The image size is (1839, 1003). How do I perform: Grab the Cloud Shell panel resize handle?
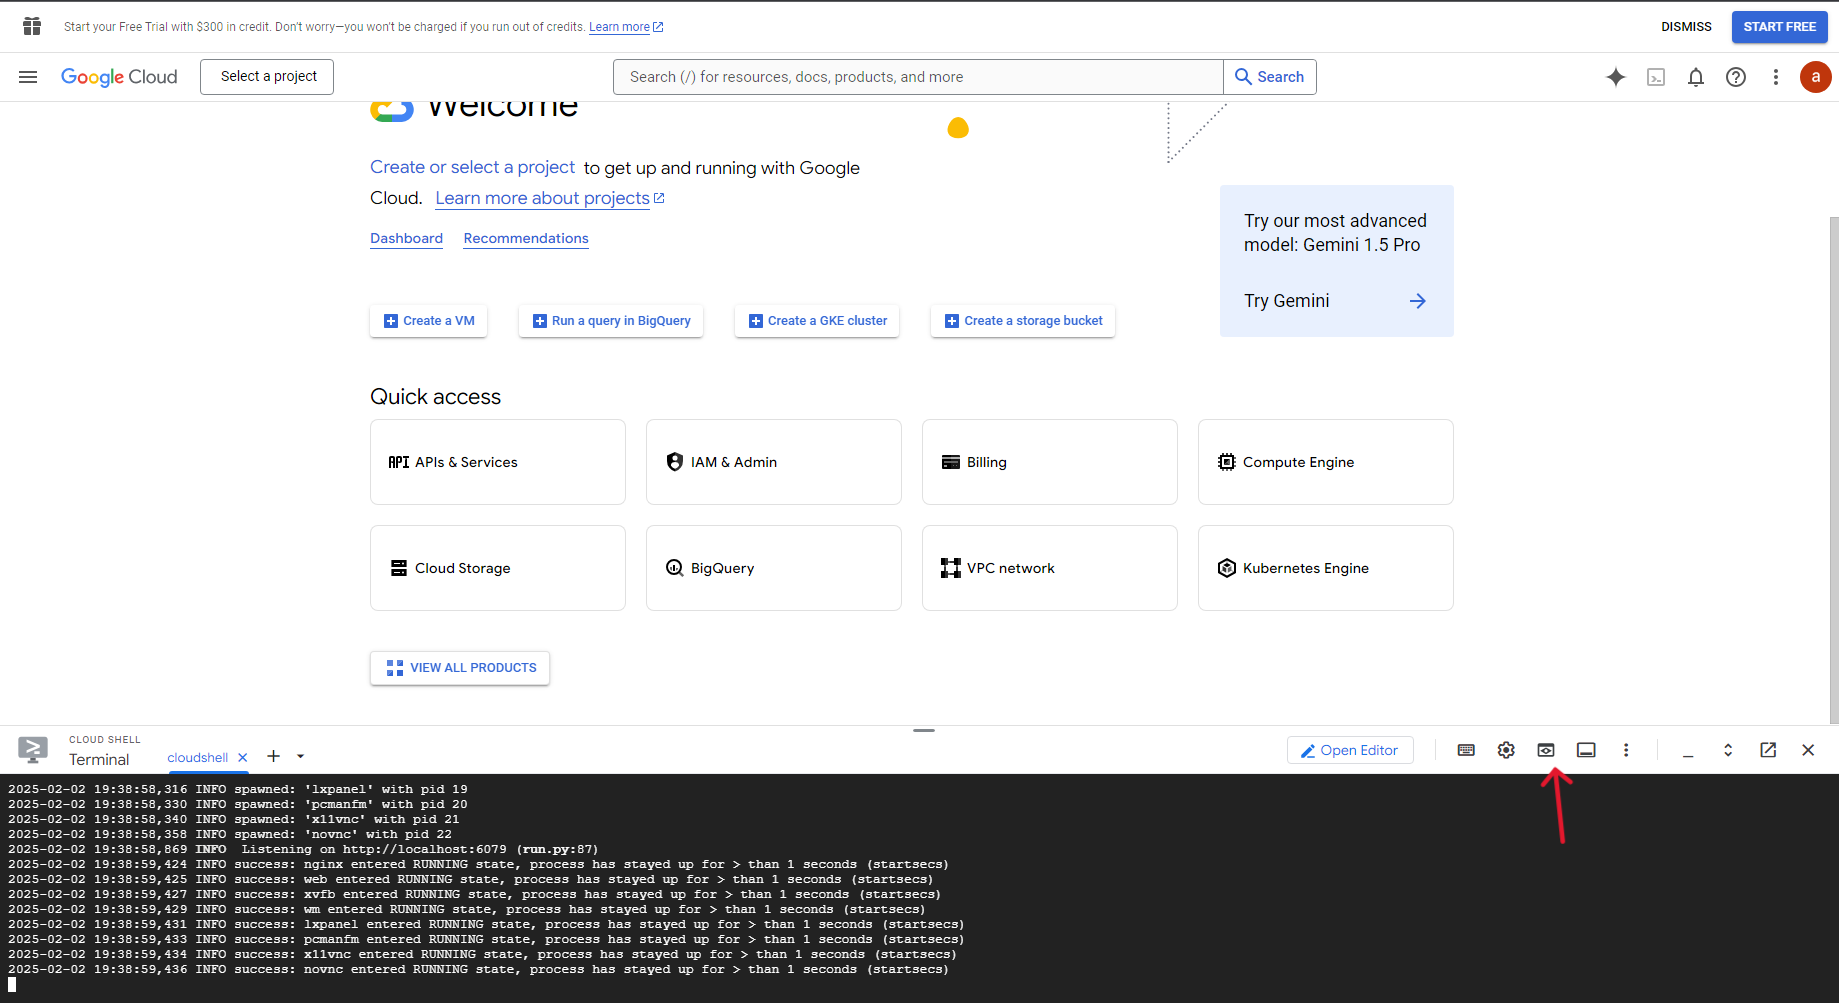click(x=924, y=730)
